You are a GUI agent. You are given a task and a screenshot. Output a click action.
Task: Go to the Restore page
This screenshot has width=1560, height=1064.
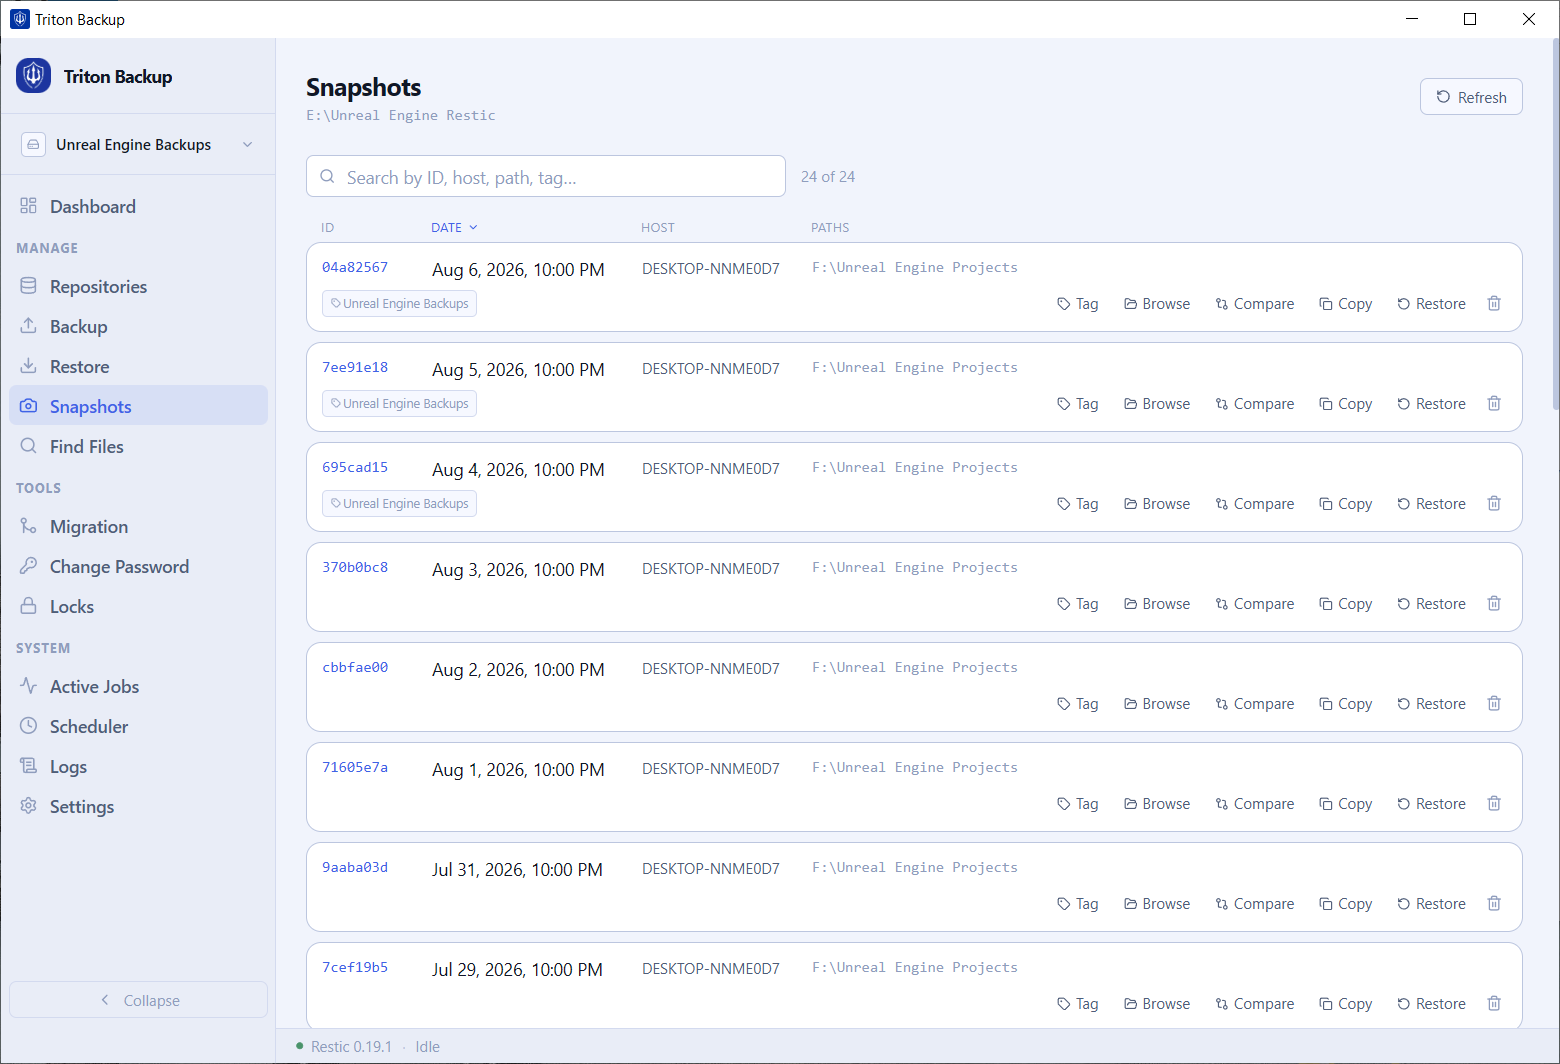click(x=138, y=366)
